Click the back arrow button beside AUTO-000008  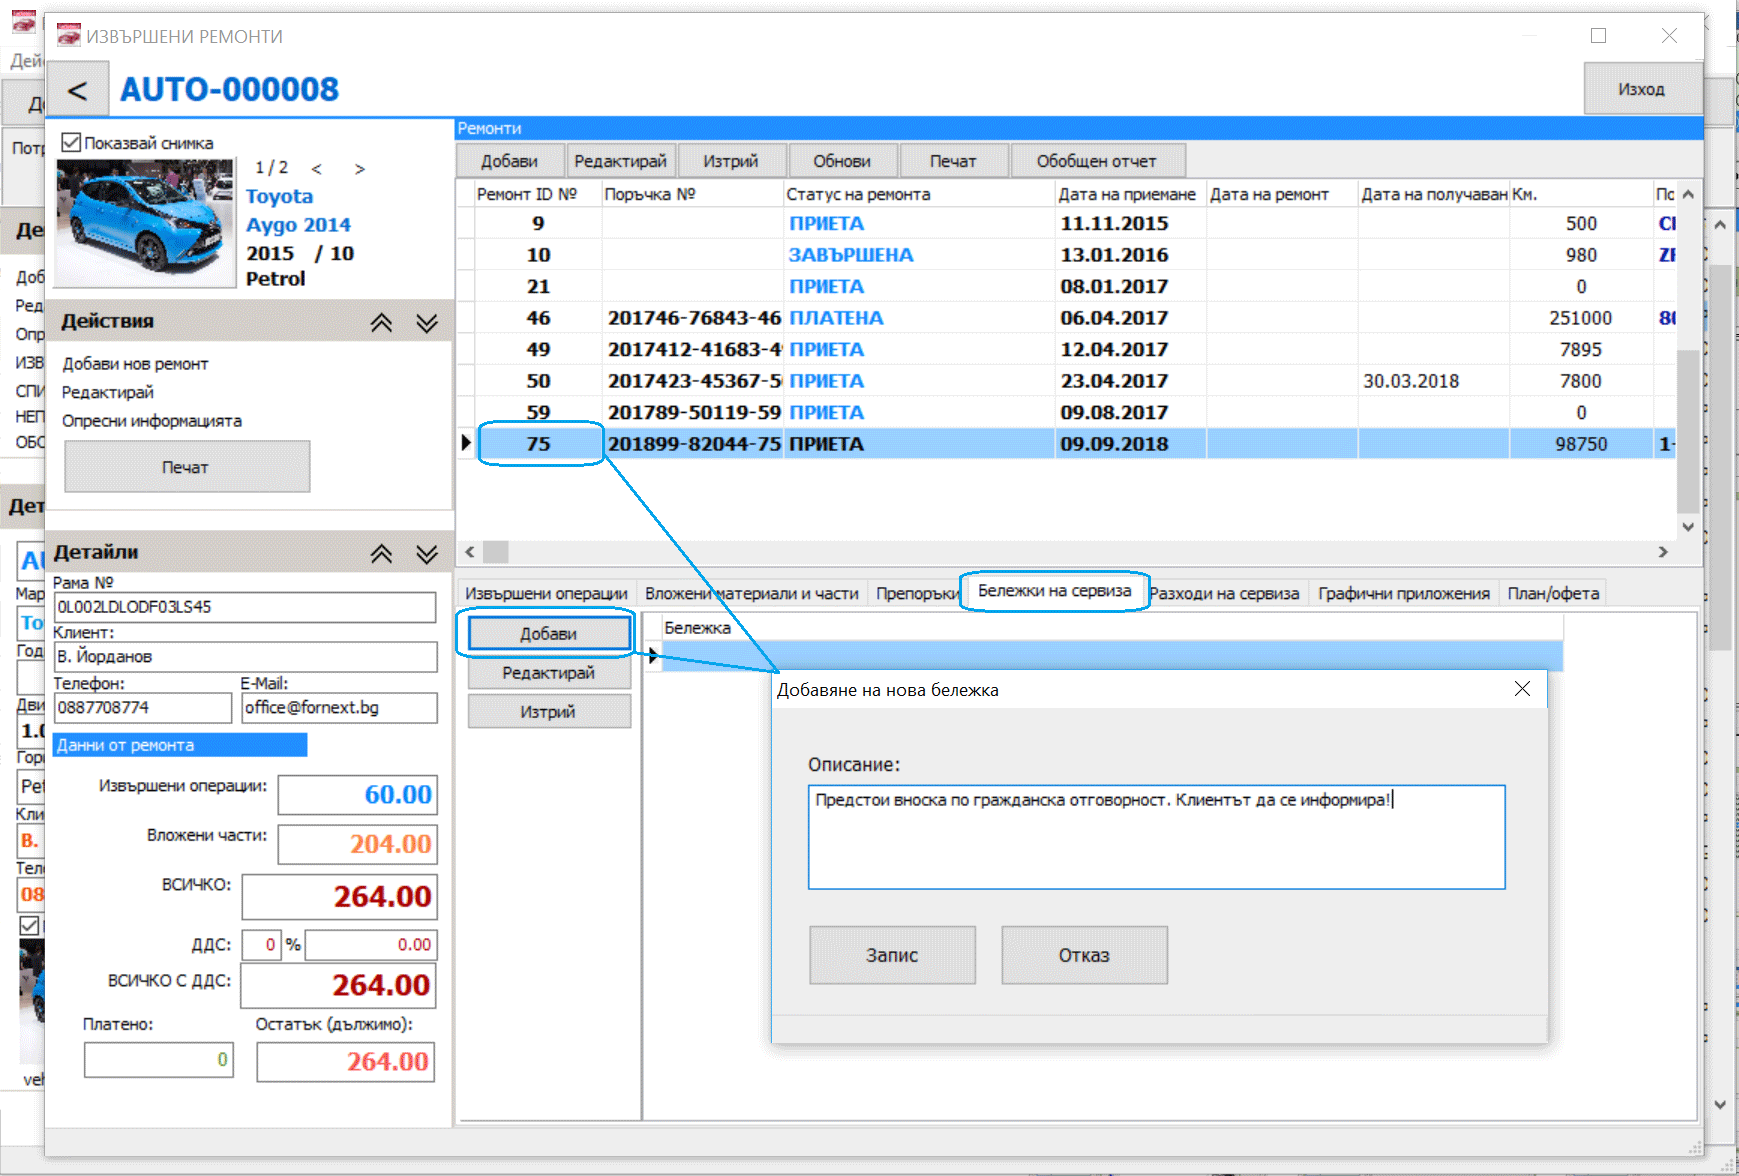(77, 91)
